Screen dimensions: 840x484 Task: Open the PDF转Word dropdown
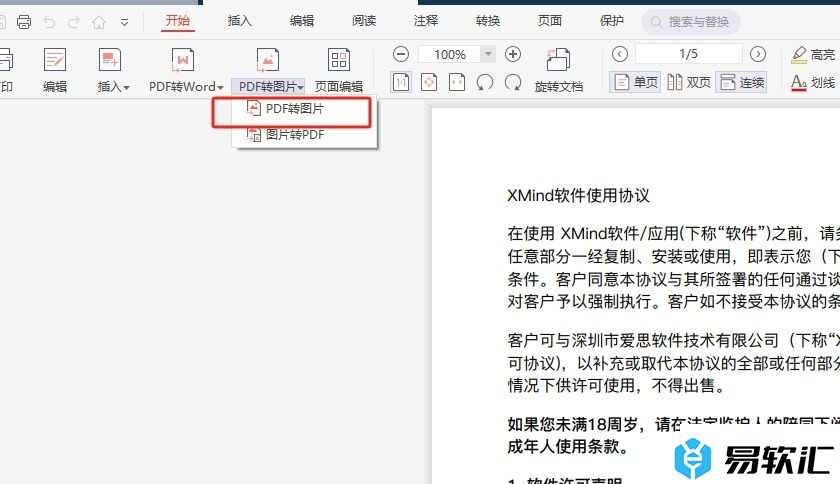point(186,70)
